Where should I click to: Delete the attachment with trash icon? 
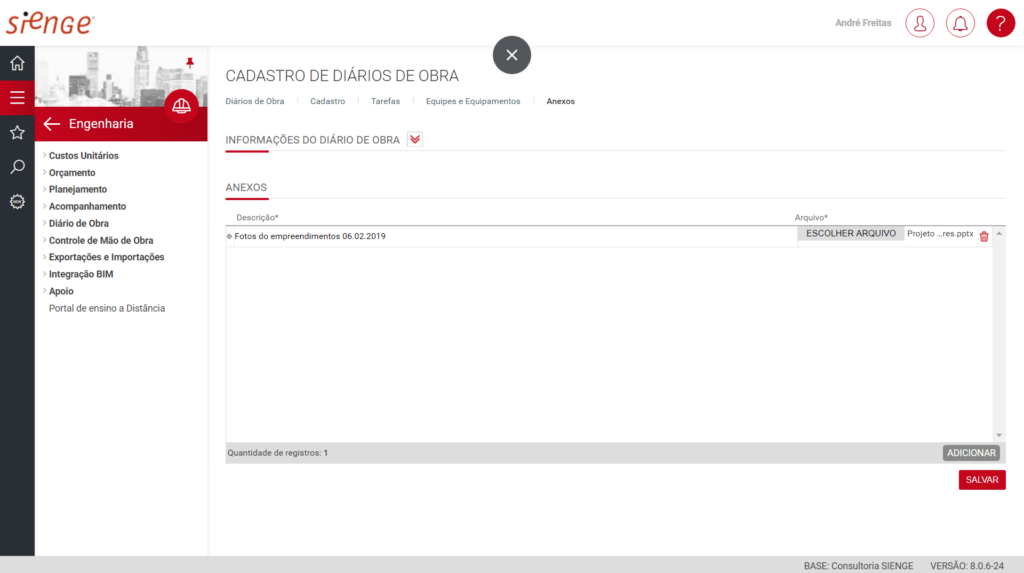(984, 236)
